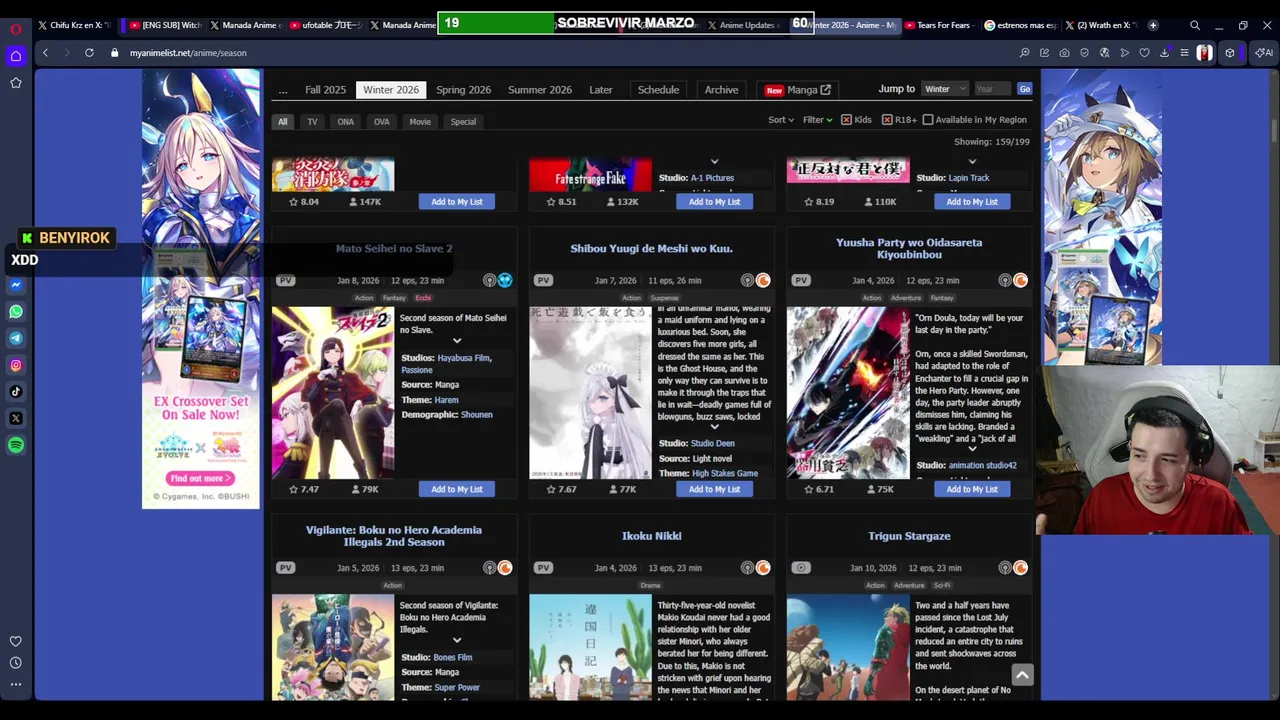Select the ONA type filter tab

(345, 122)
